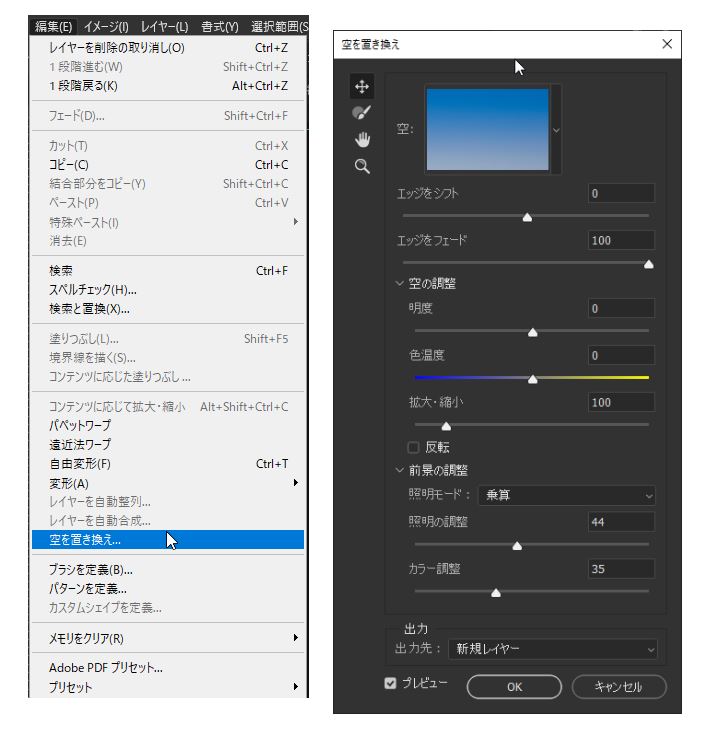Viewport: 709px width, 738px height.
Task: Click the 色温度 value field
Action: click(x=621, y=355)
